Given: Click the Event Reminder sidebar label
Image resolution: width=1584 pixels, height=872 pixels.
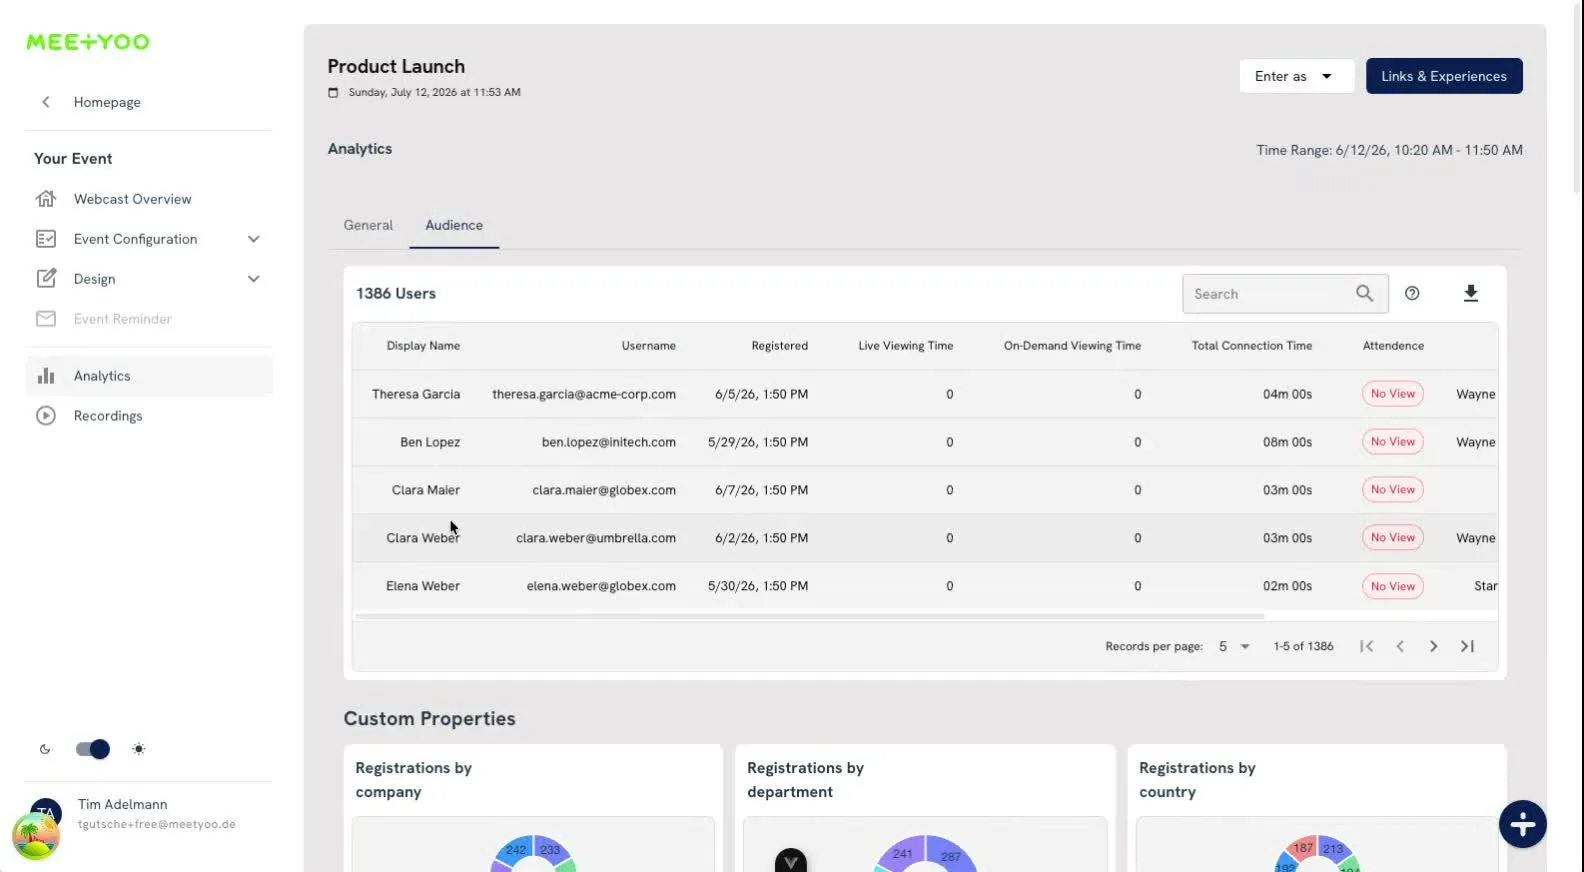Looking at the screenshot, I should (x=123, y=319).
